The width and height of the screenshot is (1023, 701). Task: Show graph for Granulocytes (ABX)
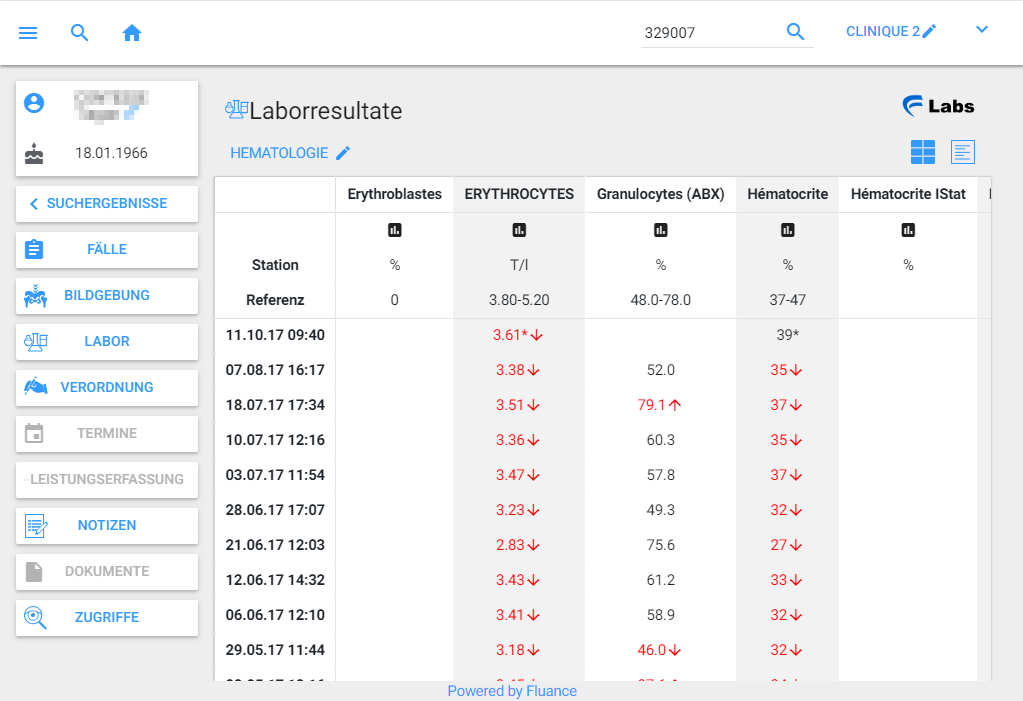(660, 230)
